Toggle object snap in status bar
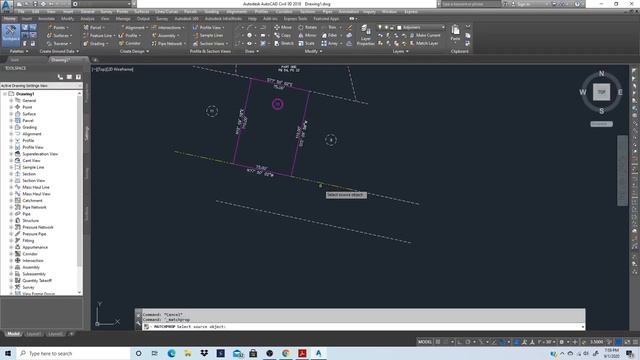The width and height of the screenshot is (640, 360). point(502,342)
